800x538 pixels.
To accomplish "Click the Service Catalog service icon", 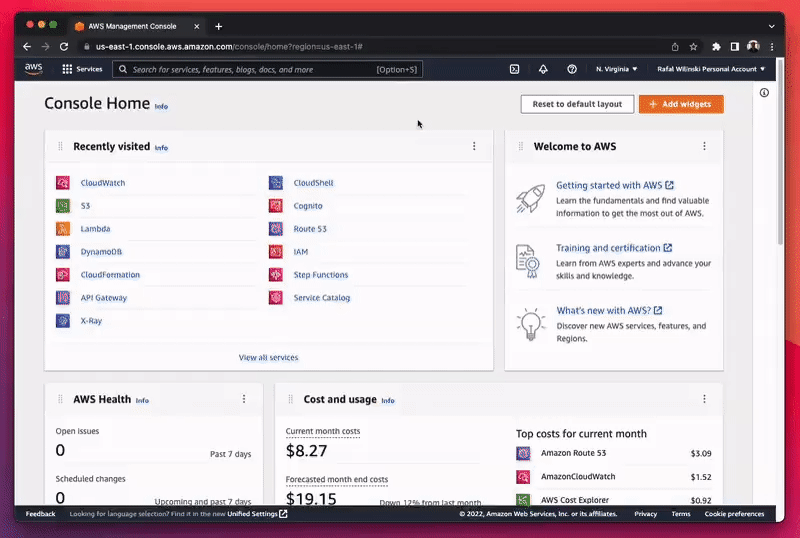I will 276,298.
